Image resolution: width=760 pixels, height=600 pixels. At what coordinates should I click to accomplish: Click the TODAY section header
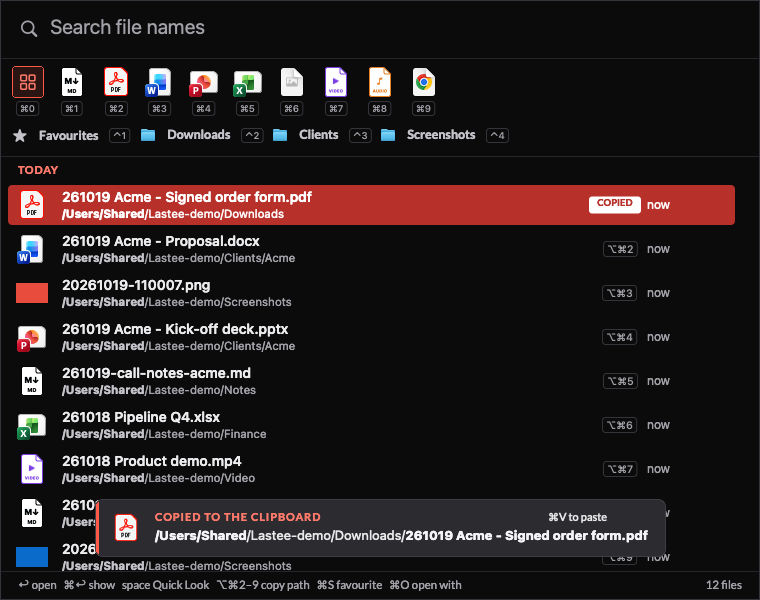click(x=38, y=170)
